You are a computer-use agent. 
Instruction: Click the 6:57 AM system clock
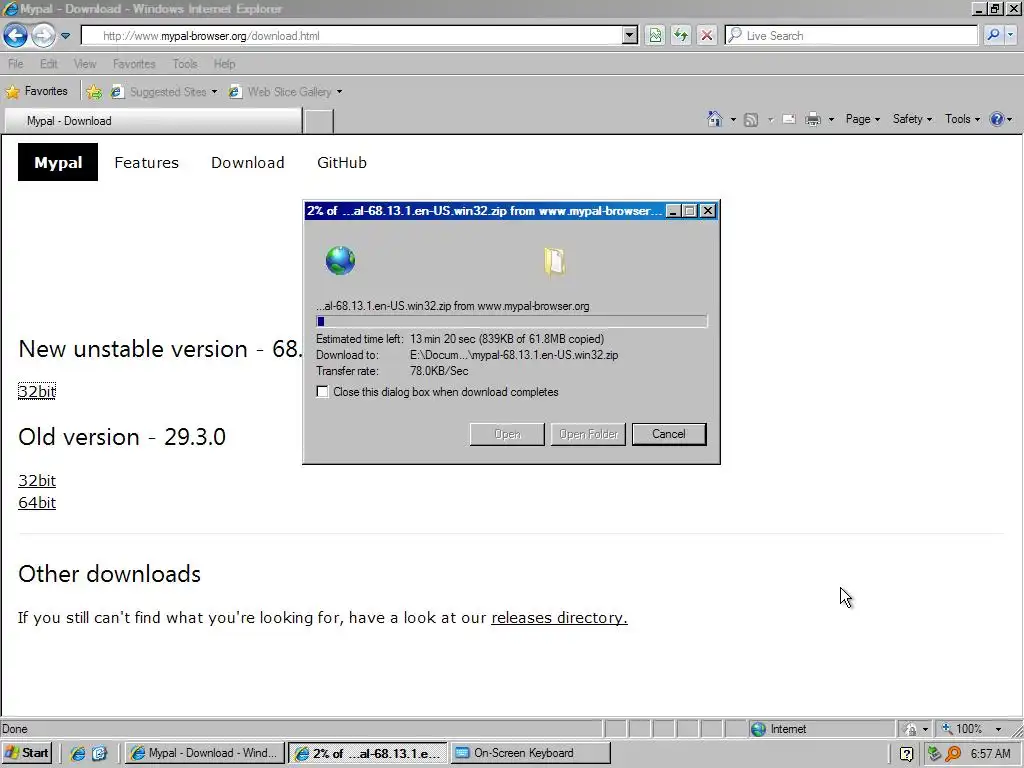point(990,754)
